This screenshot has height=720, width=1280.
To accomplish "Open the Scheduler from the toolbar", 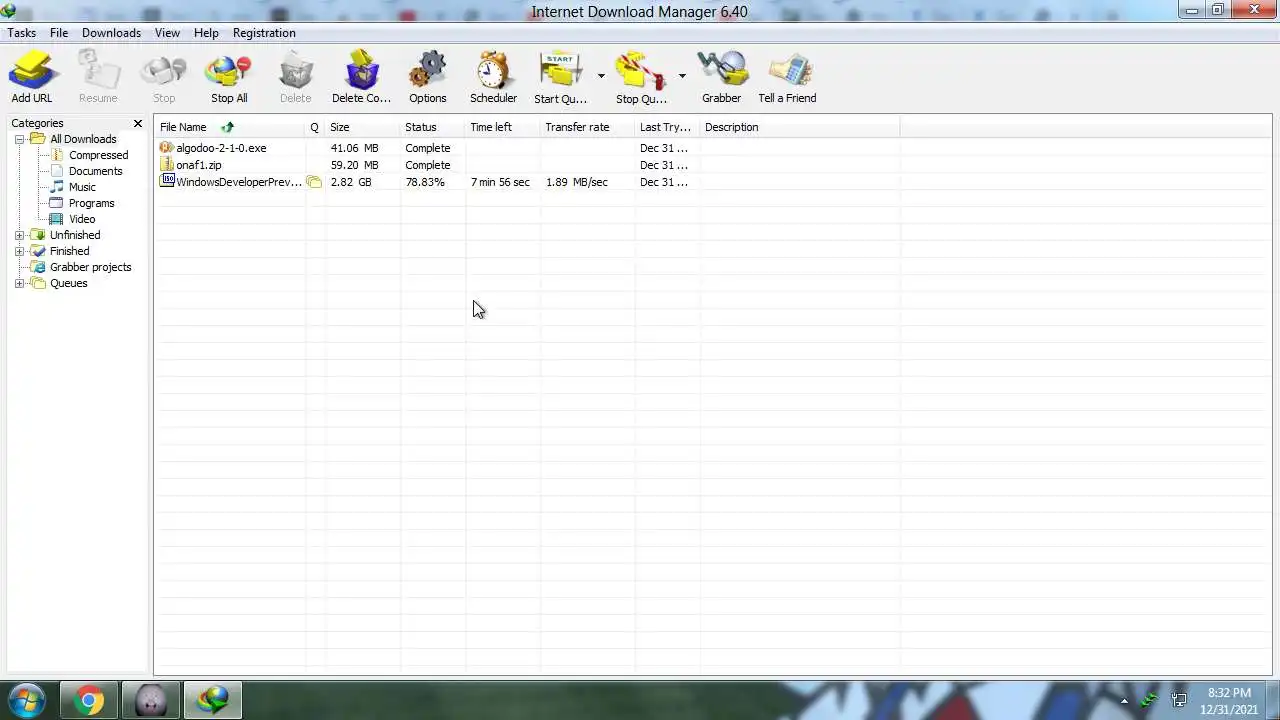I will click(x=493, y=77).
